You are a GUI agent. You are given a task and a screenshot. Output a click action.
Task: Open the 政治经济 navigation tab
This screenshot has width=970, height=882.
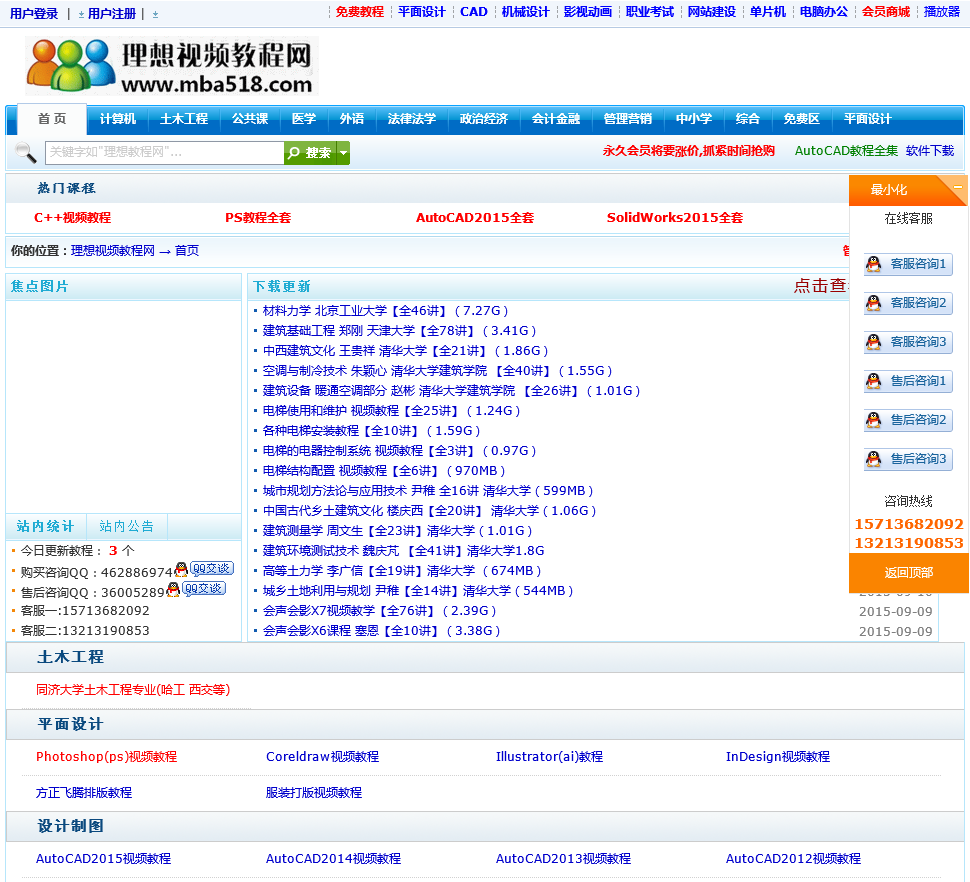pyautogui.click(x=483, y=119)
